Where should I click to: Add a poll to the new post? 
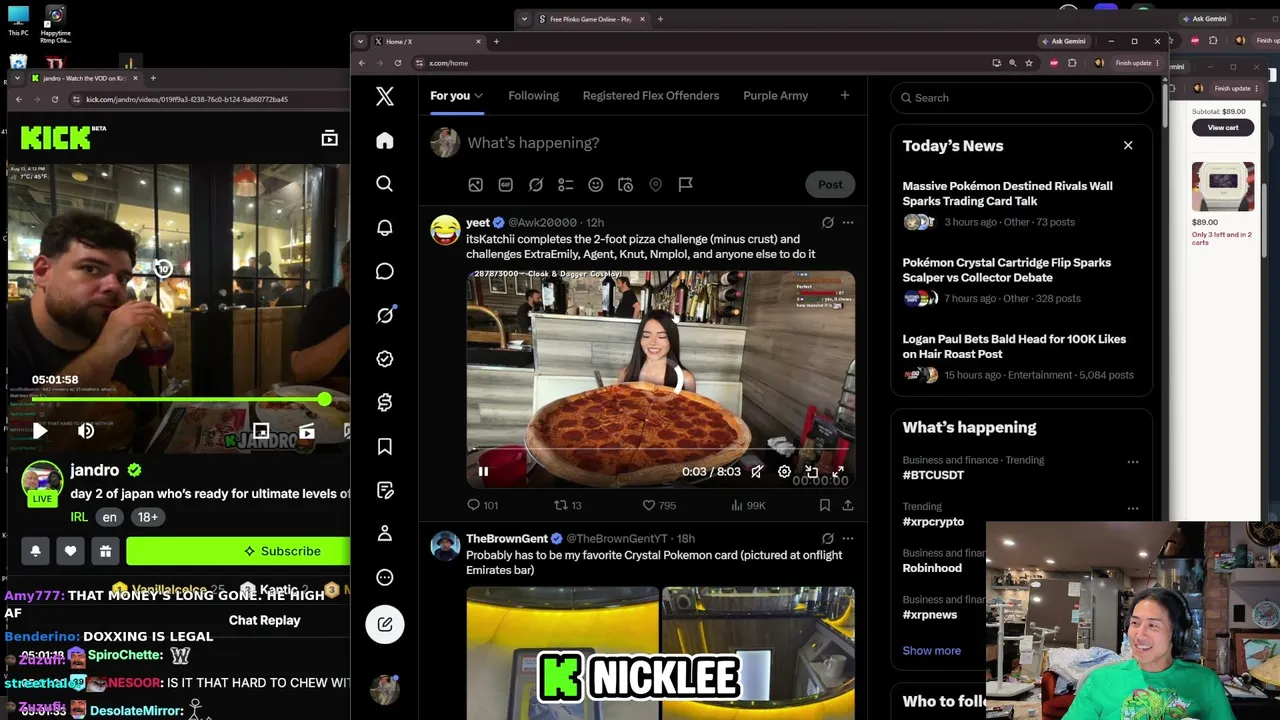566,184
